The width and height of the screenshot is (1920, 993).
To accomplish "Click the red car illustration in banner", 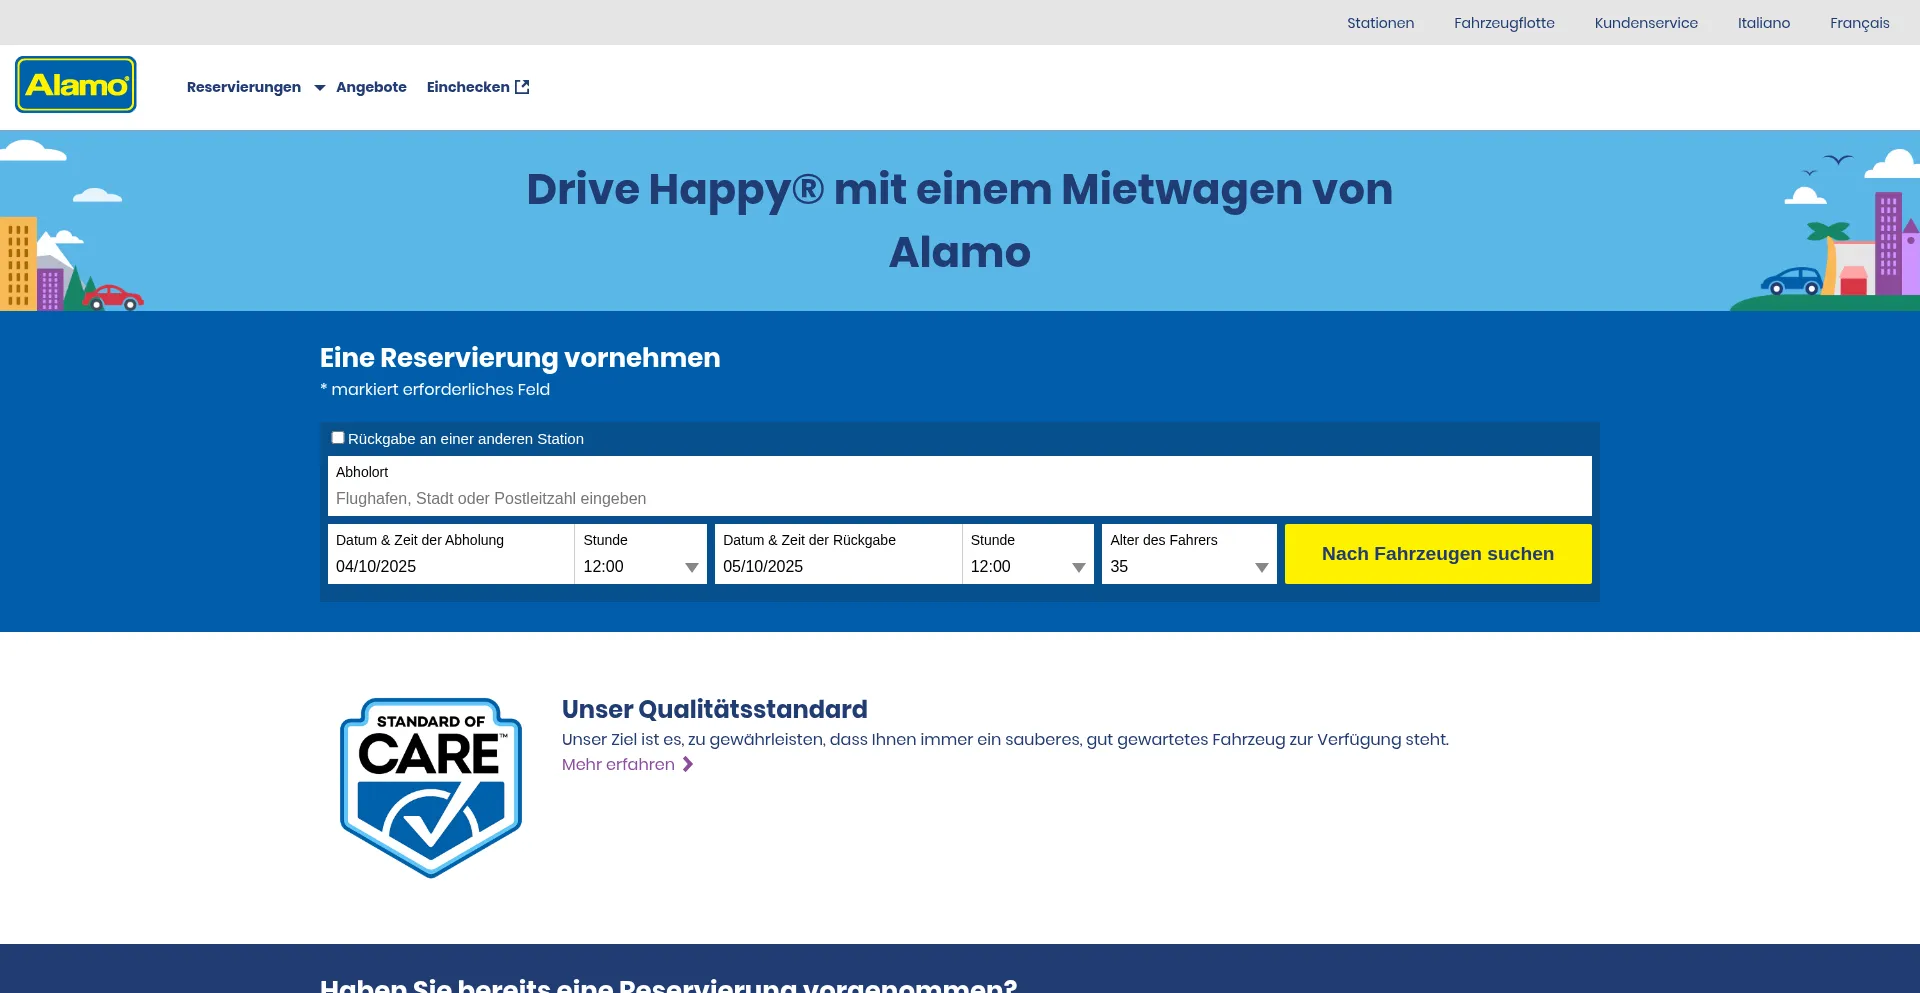I will (113, 297).
